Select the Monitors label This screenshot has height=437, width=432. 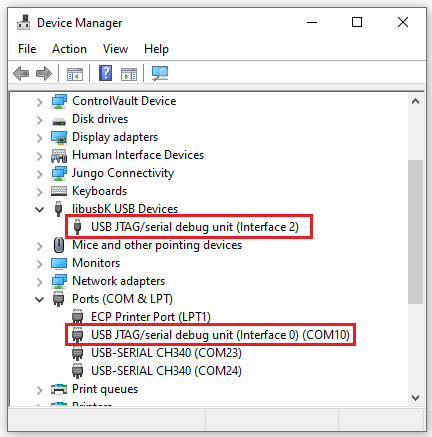tap(96, 263)
